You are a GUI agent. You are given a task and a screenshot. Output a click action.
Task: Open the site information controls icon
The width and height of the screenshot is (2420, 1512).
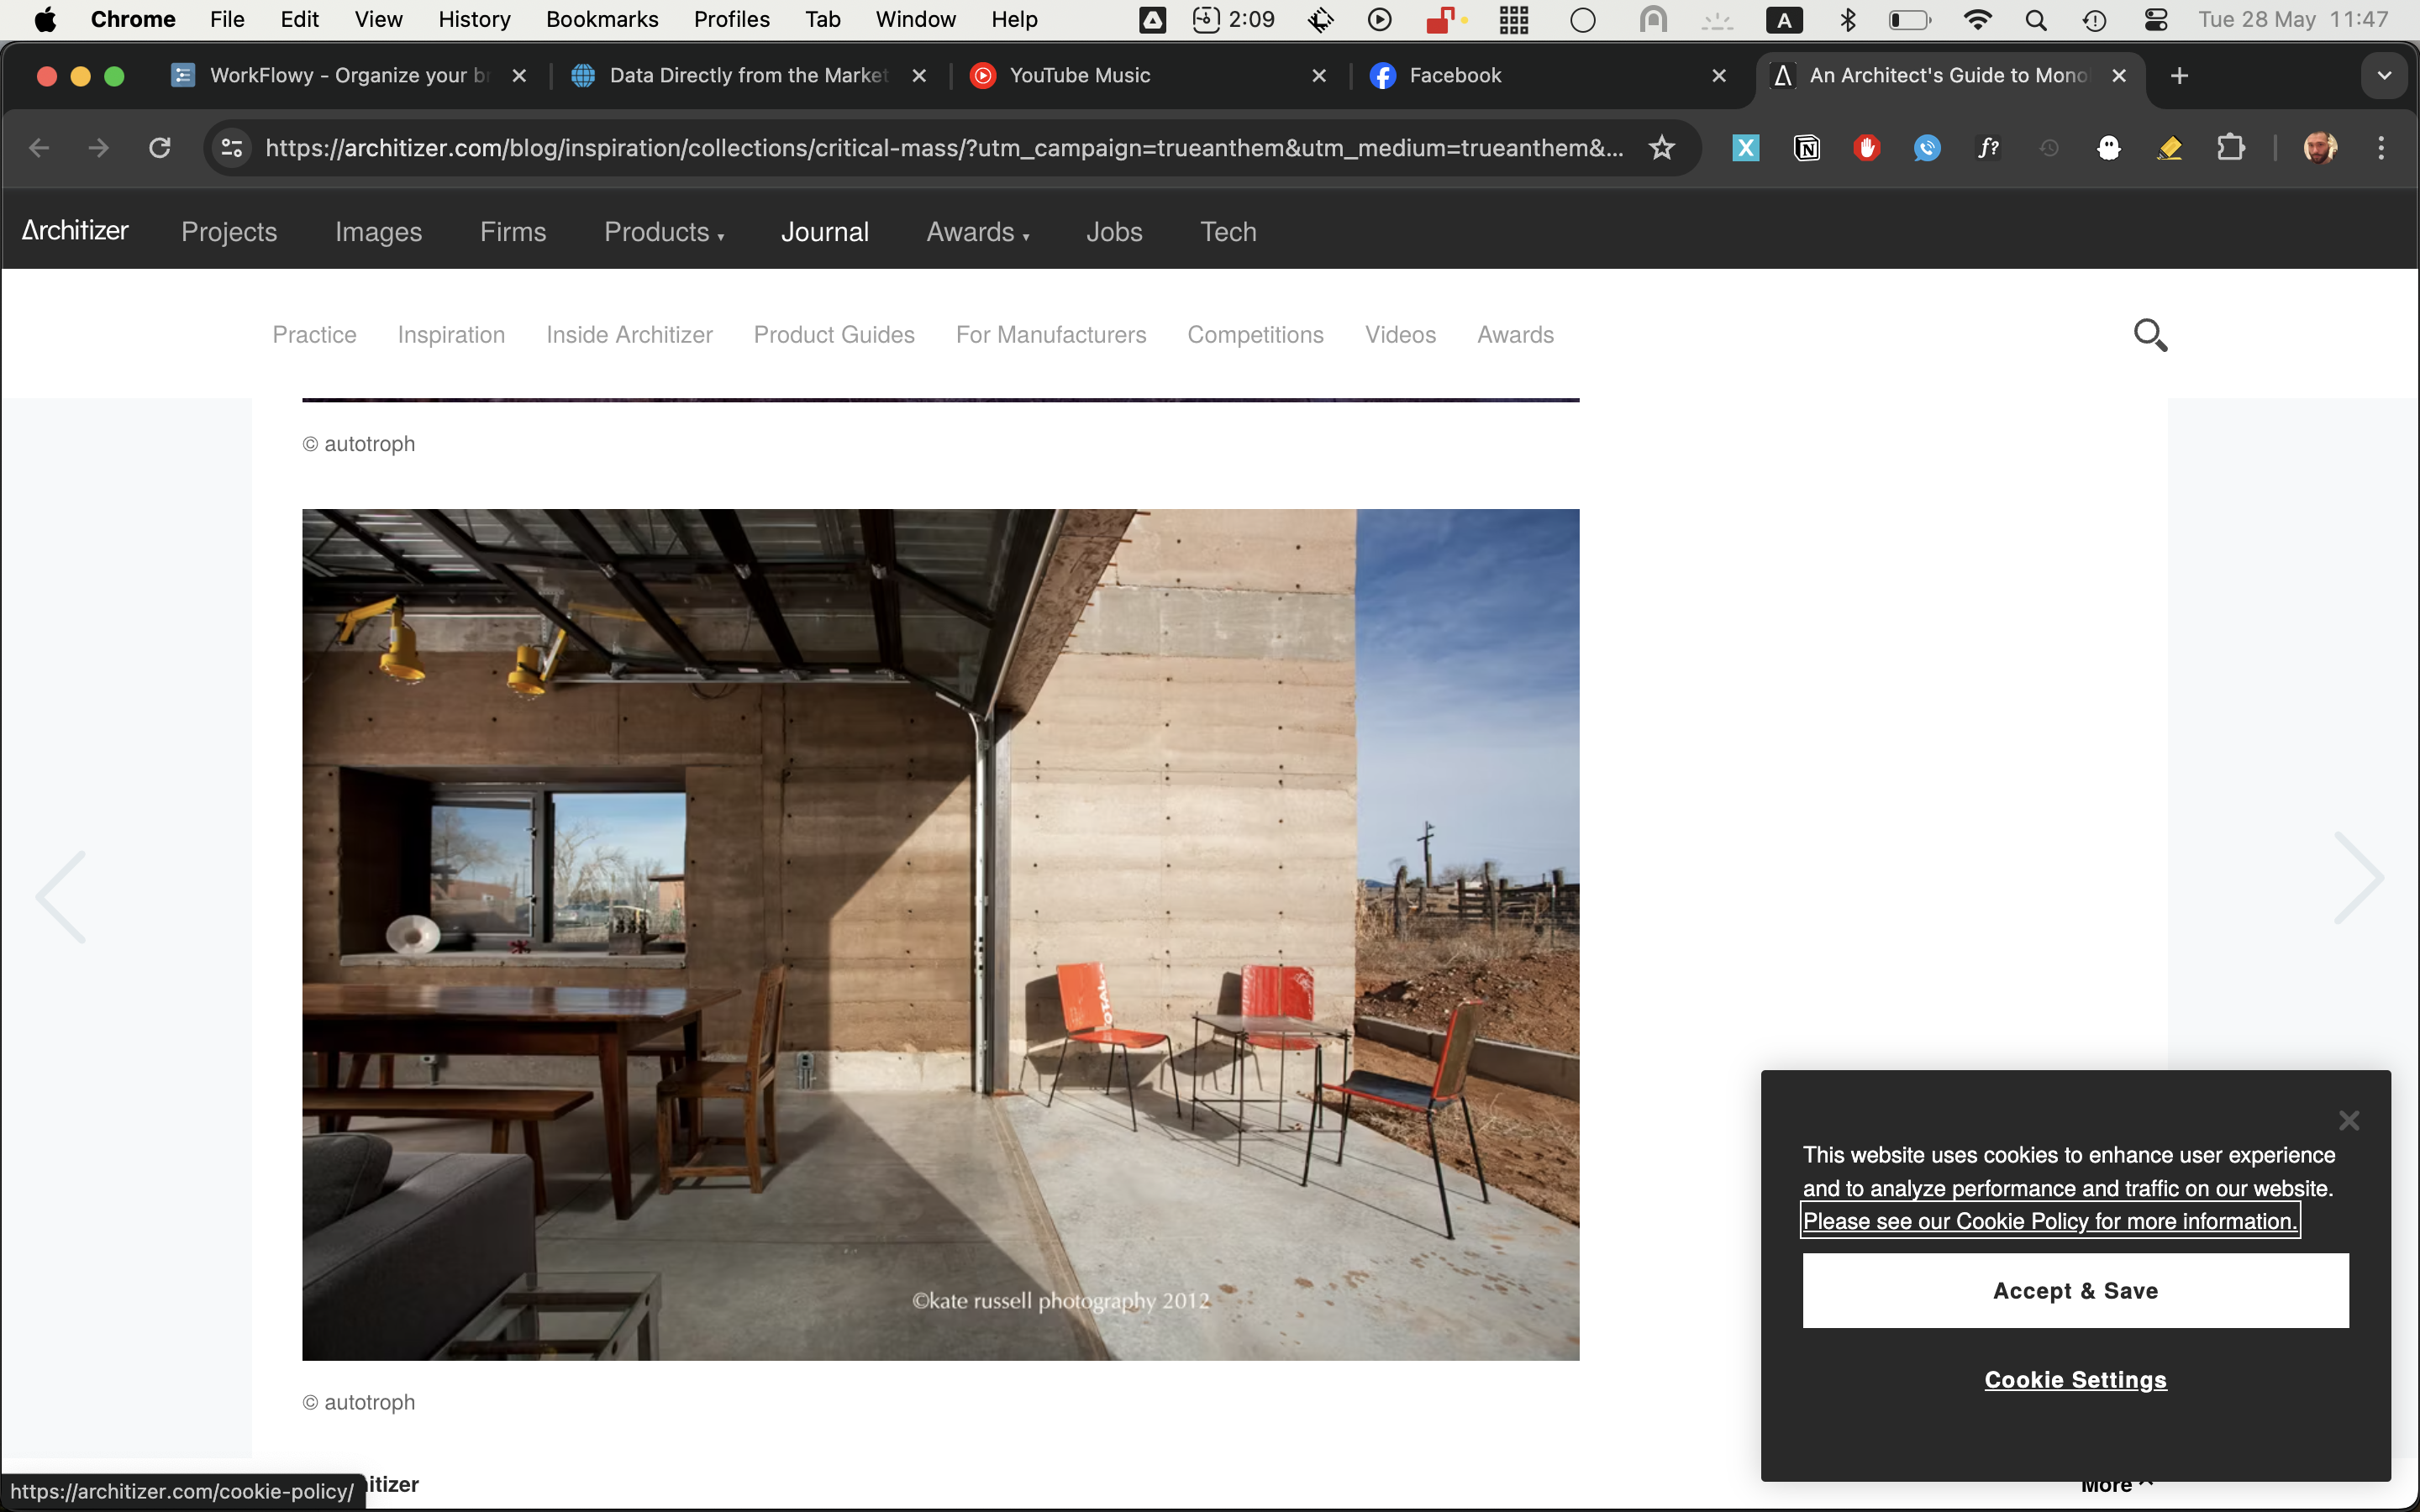[x=232, y=148]
